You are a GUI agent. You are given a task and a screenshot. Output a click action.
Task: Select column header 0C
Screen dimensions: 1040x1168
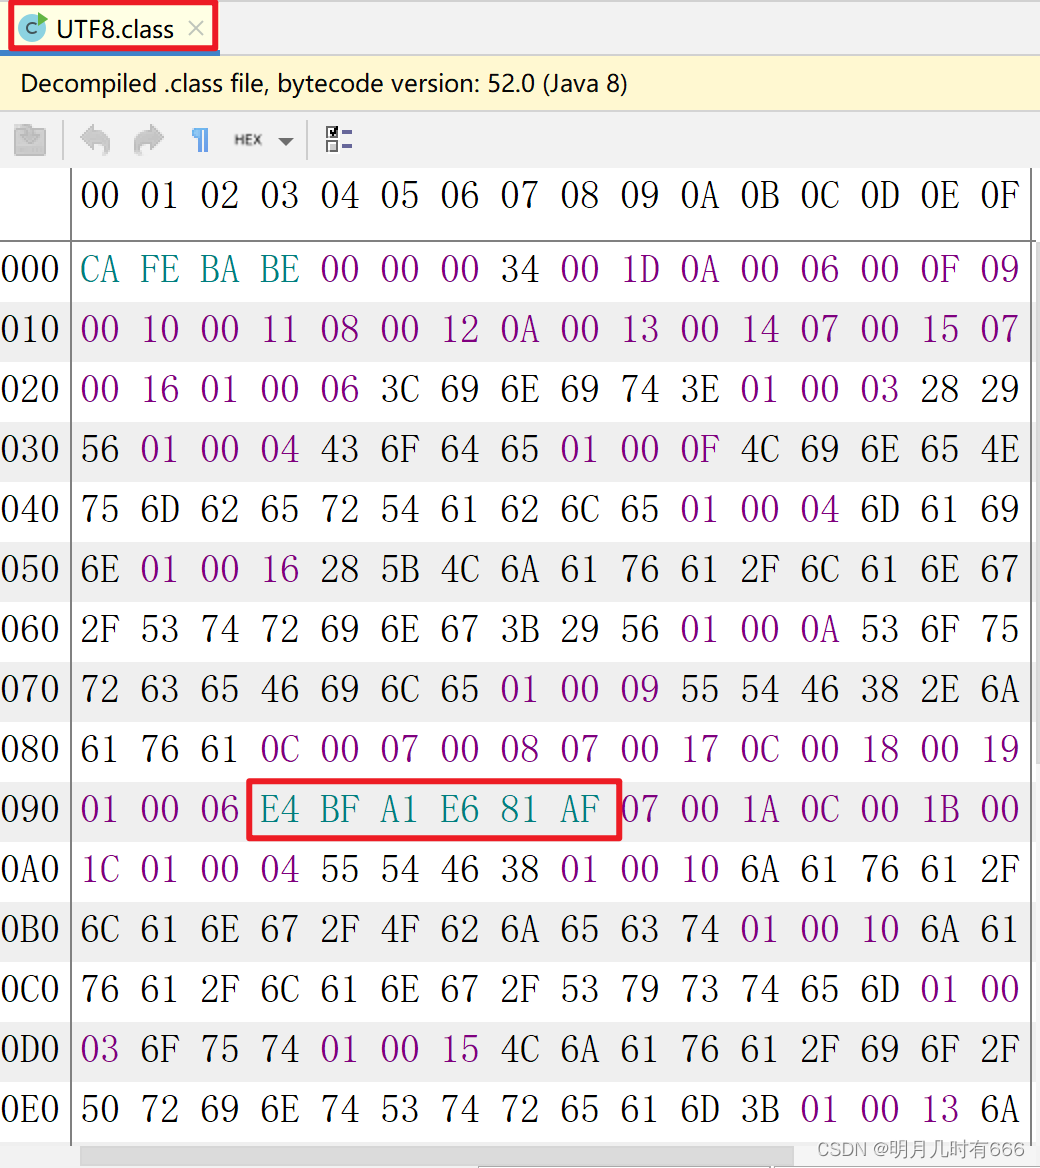pyautogui.click(x=819, y=196)
